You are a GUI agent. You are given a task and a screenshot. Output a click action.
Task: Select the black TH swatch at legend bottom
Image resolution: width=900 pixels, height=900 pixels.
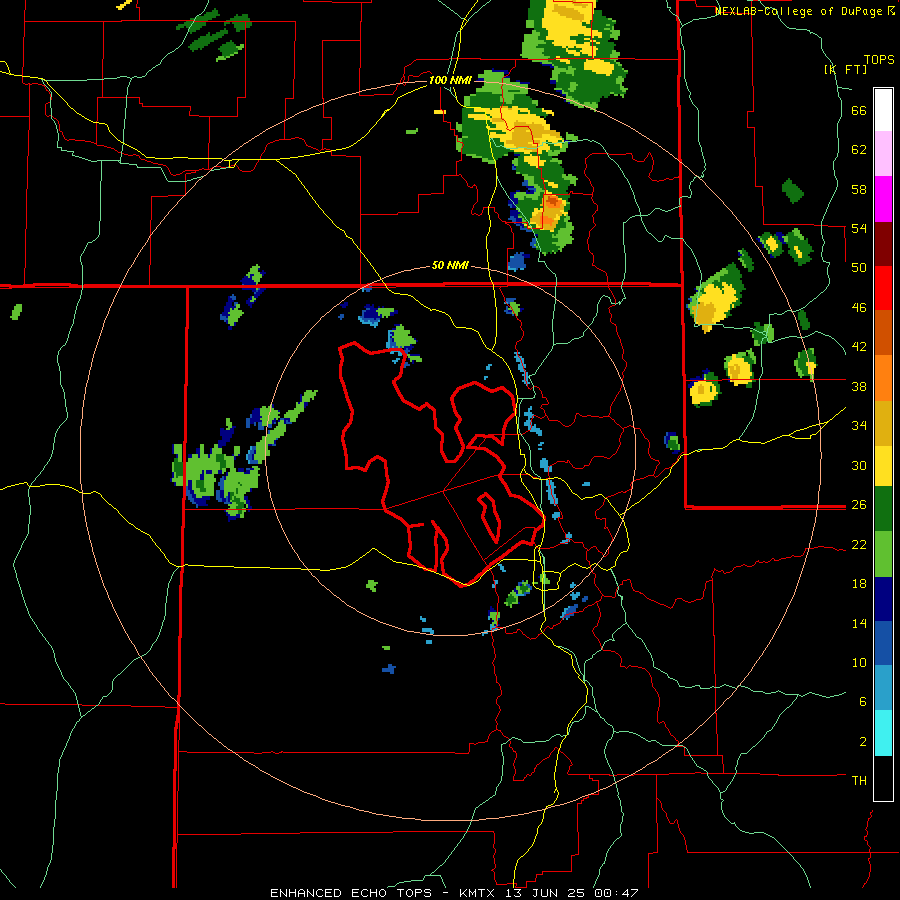click(883, 778)
